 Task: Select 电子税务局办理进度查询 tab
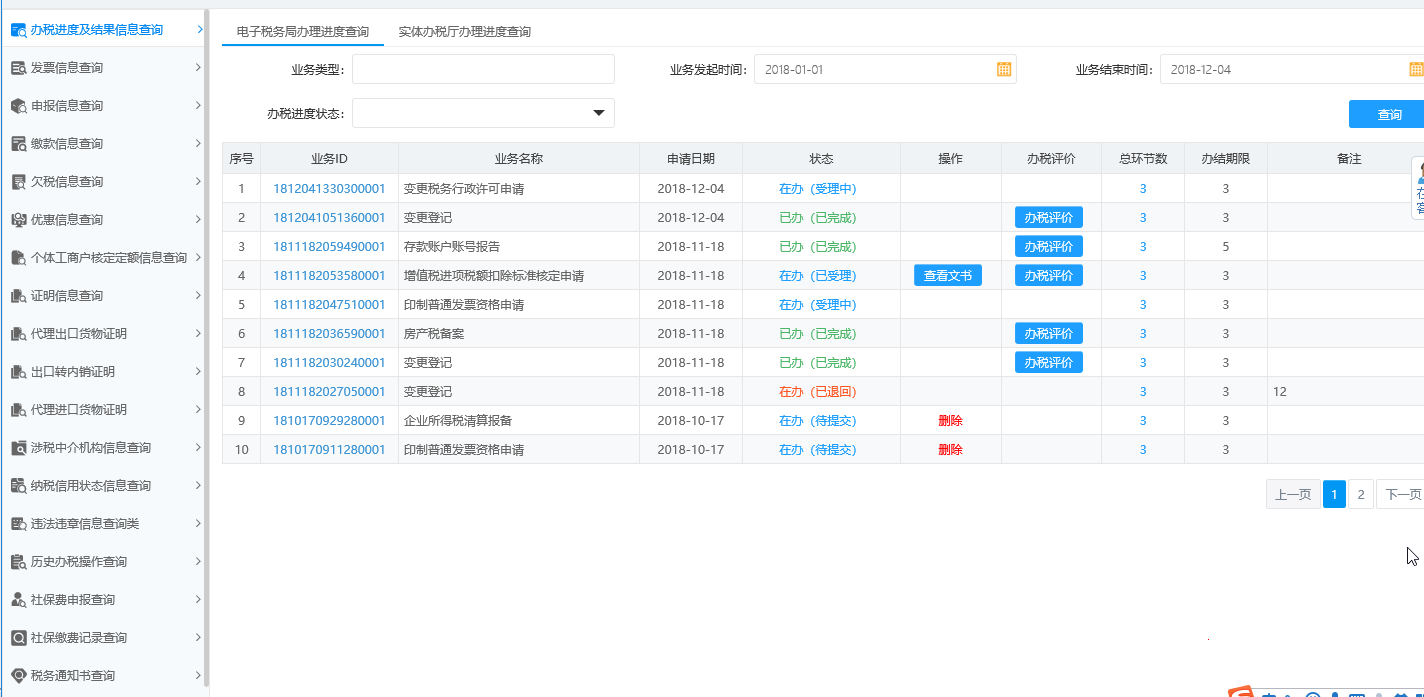click(302, 32)
